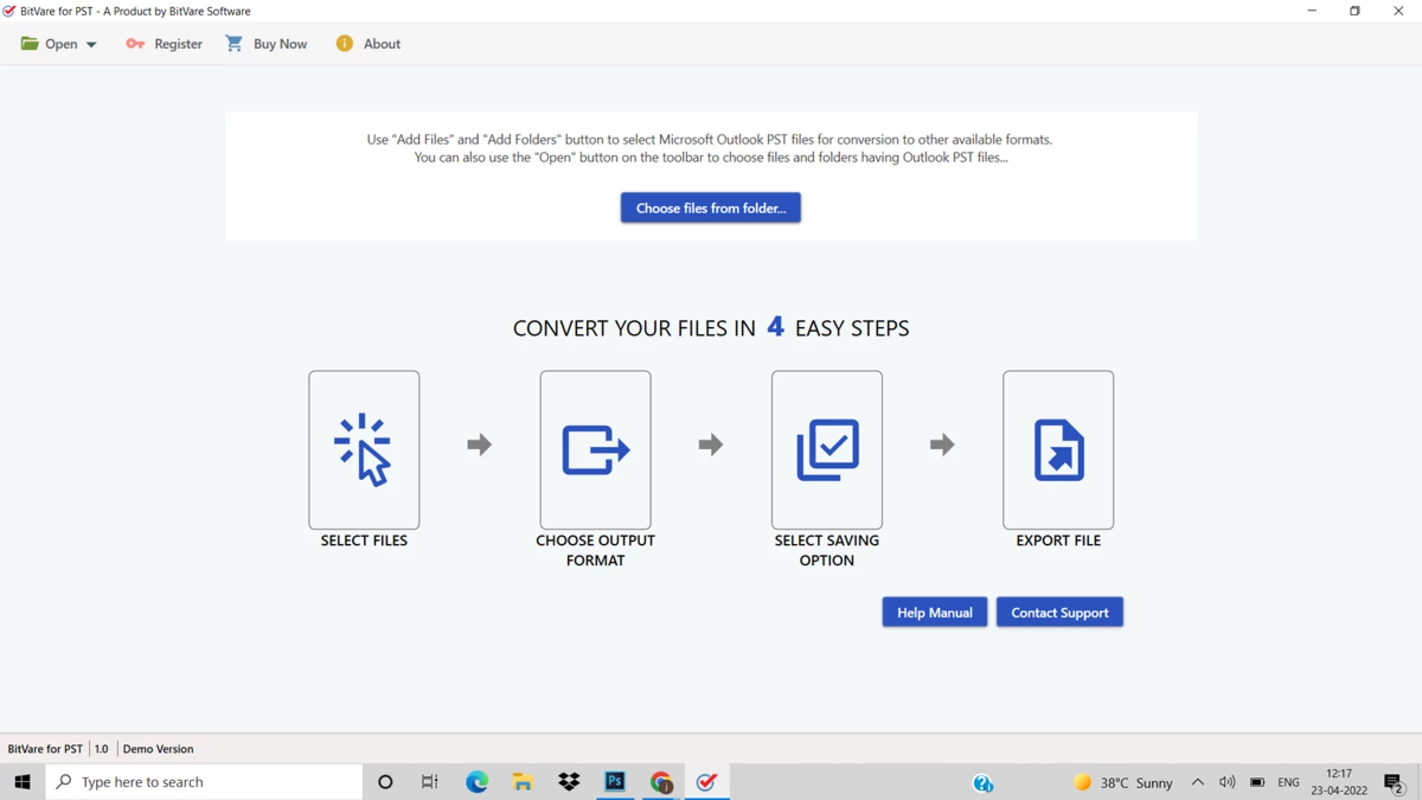Click the ENG language indicator
The height and width of the screenshot is (800, 1422).
[x=1289, y=782]
